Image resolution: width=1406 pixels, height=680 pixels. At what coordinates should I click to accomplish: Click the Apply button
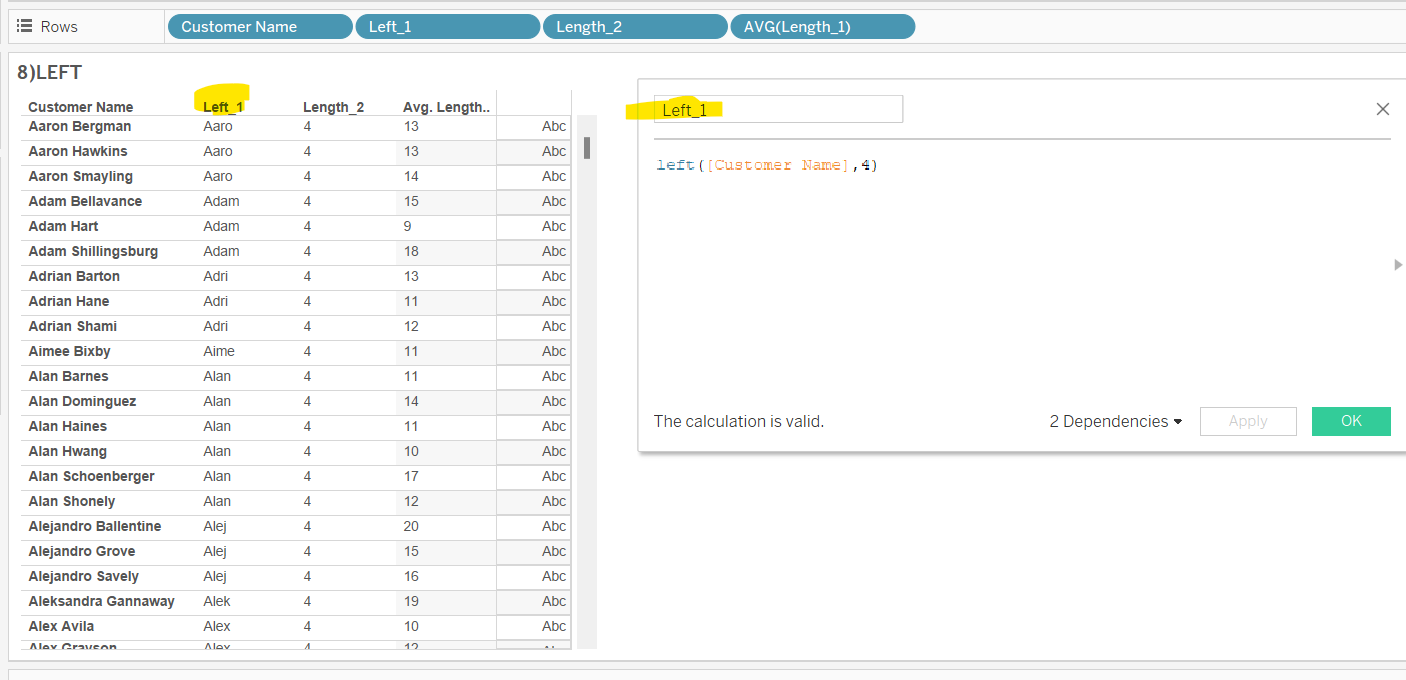1248,421
